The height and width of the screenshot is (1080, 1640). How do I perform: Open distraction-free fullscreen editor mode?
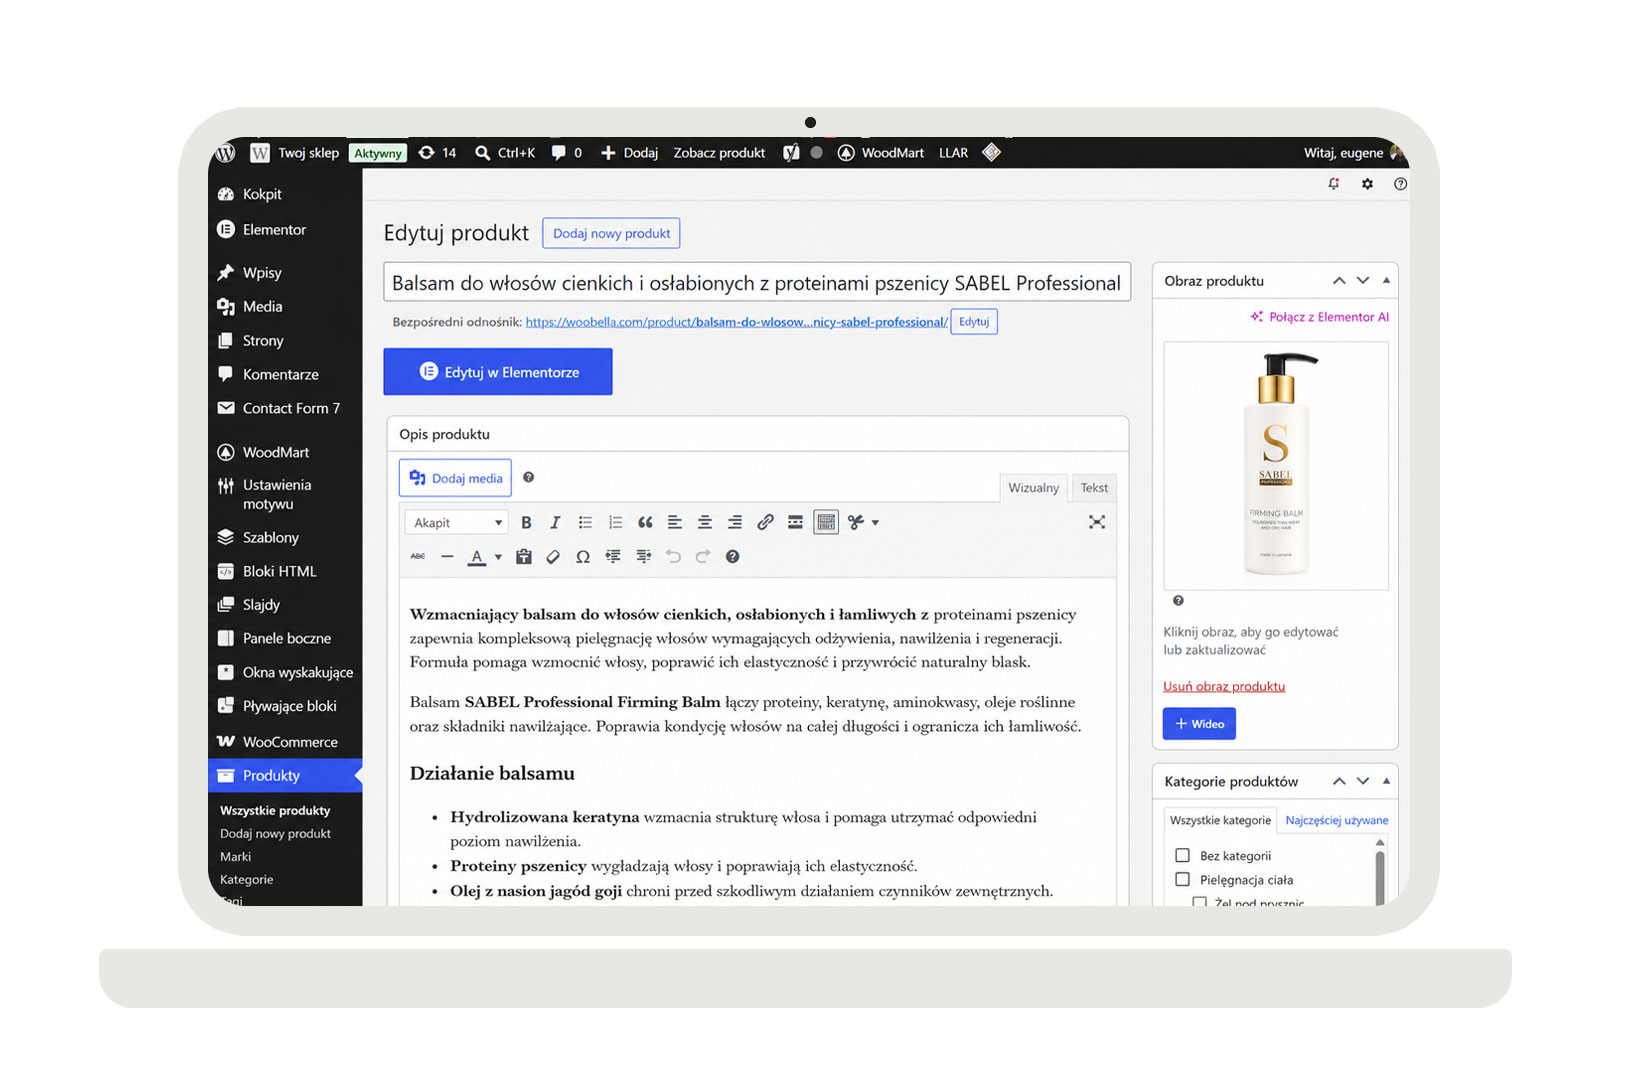pos(1097,522)
